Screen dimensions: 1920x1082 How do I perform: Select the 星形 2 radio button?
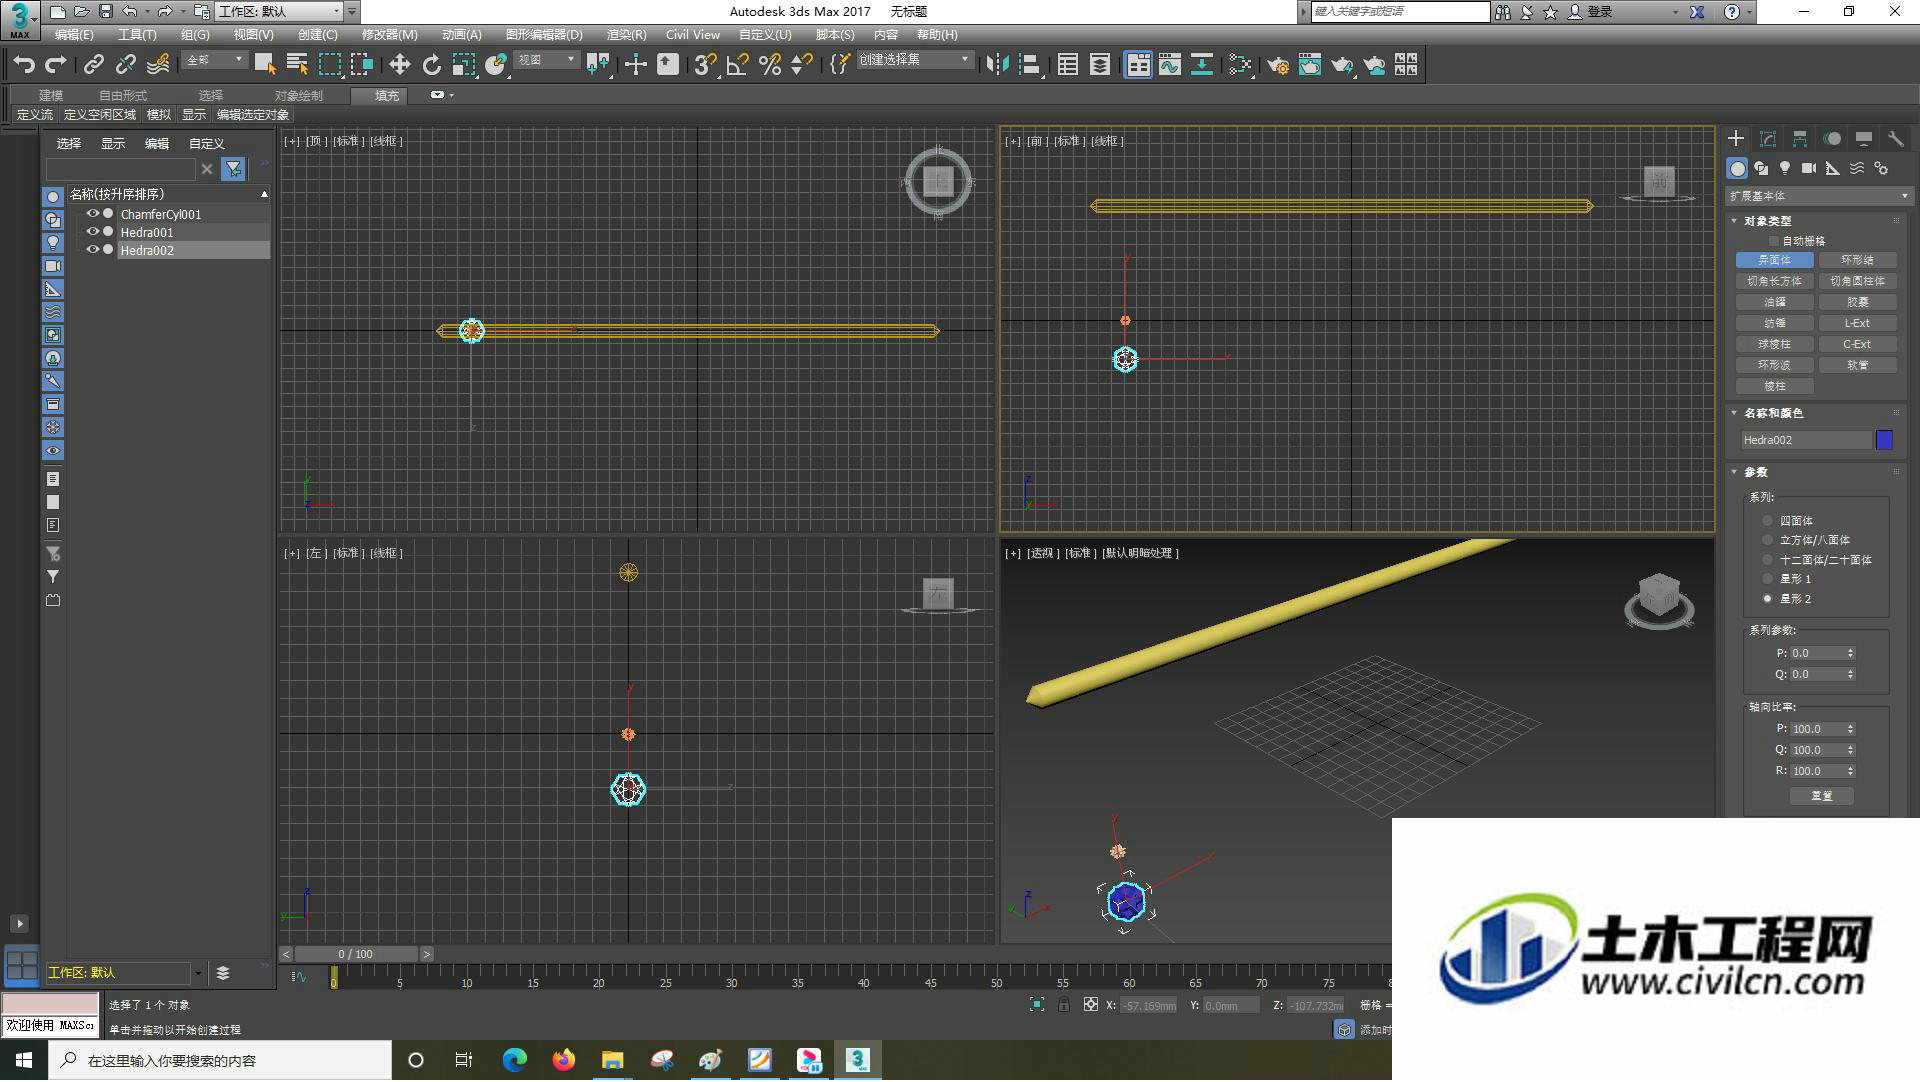click(1768, 599)
